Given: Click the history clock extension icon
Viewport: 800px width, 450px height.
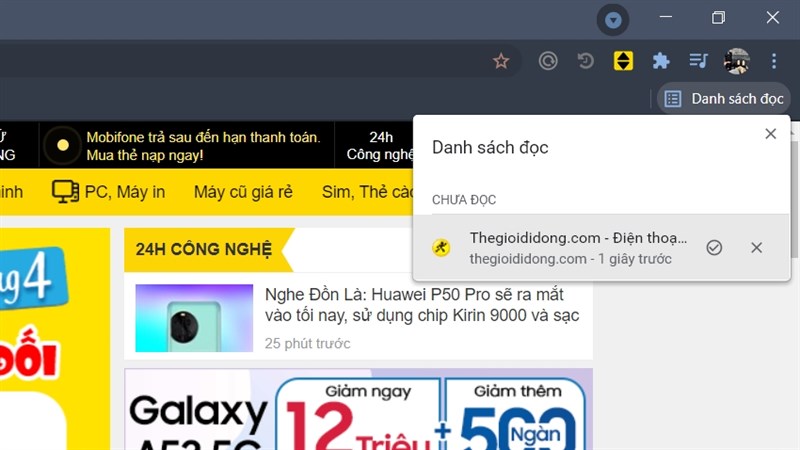Looking at the screenshot, I should (x=586, y=61).
